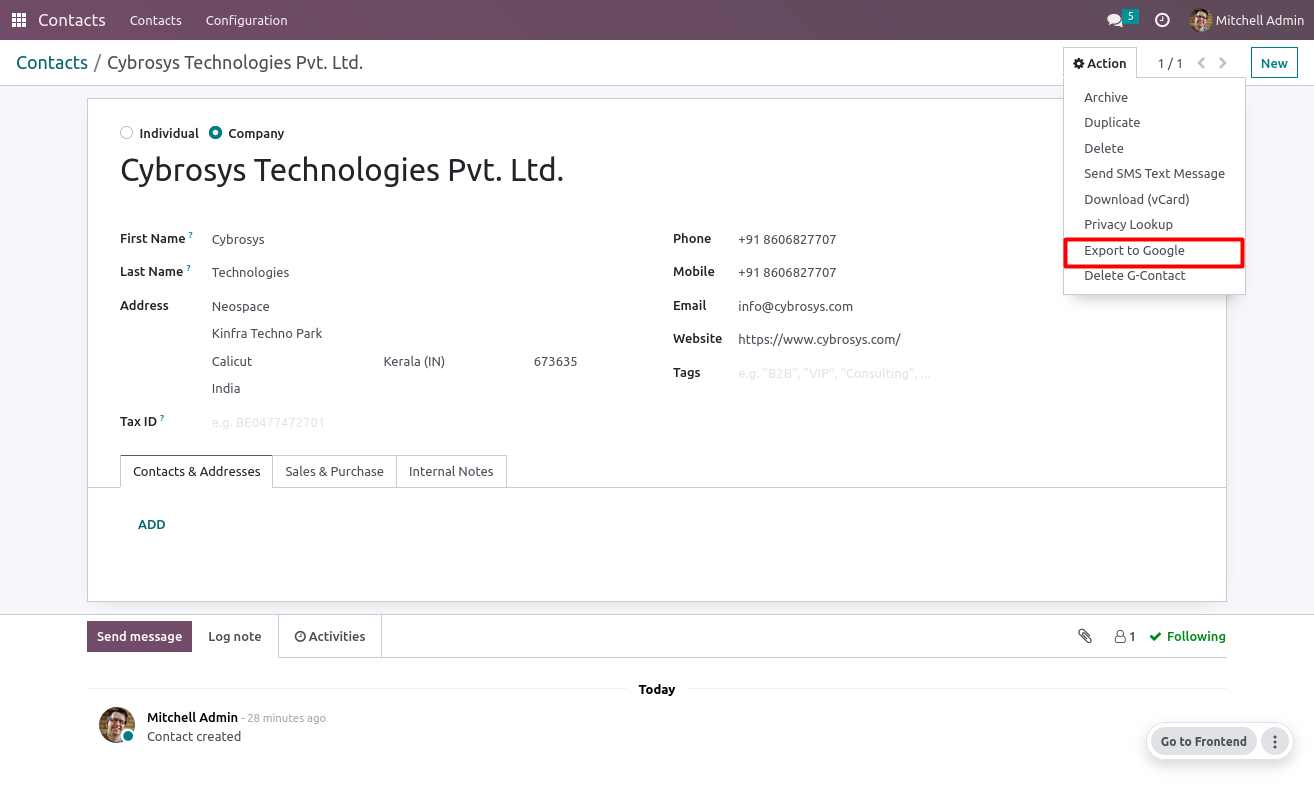Click the Send message button
The height and width of the screenshot is (805, 1314).
click(x=139, y=636)
